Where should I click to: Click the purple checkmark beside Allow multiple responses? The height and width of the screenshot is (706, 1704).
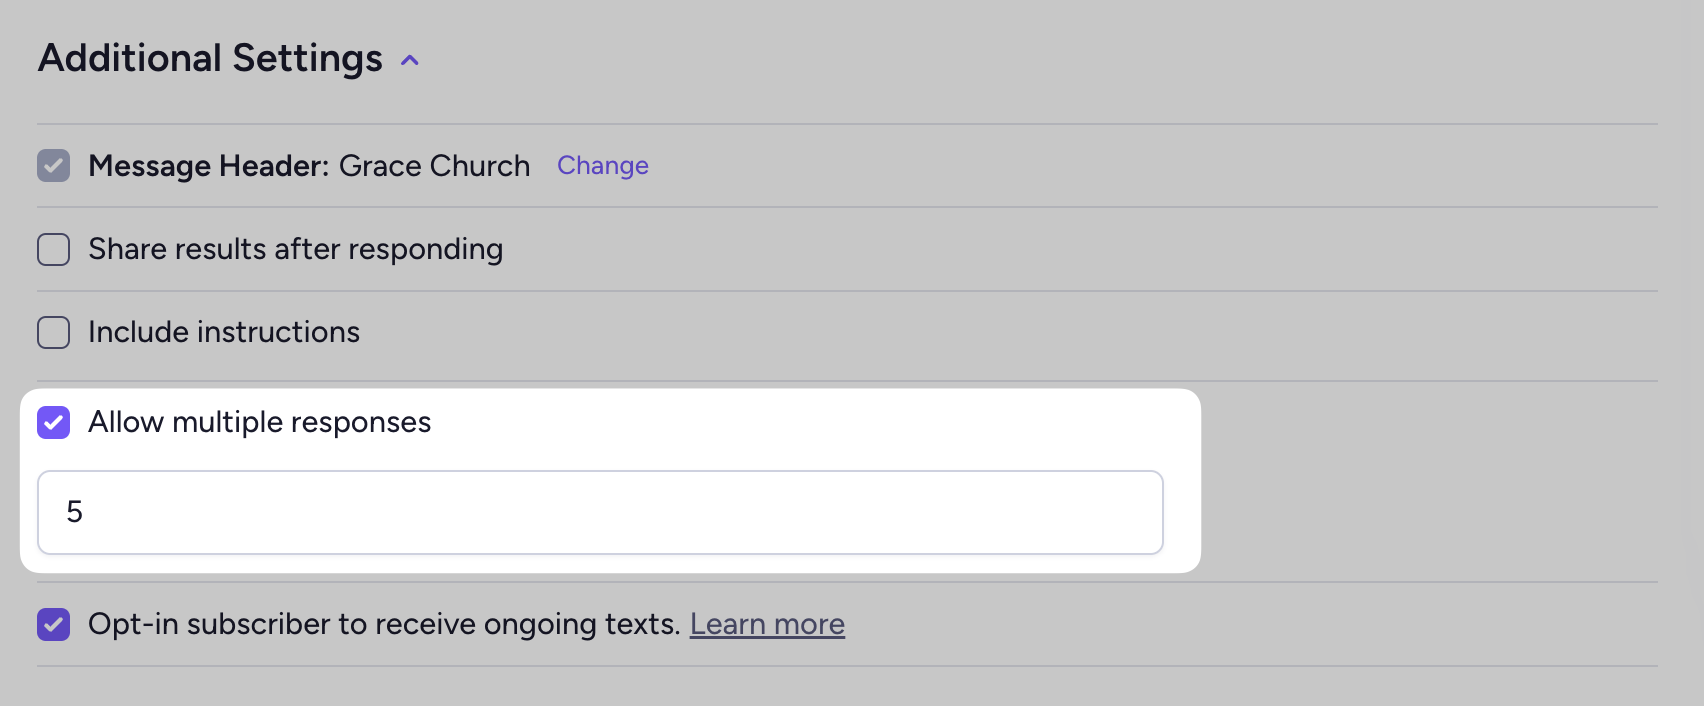(x=54, y=423)
